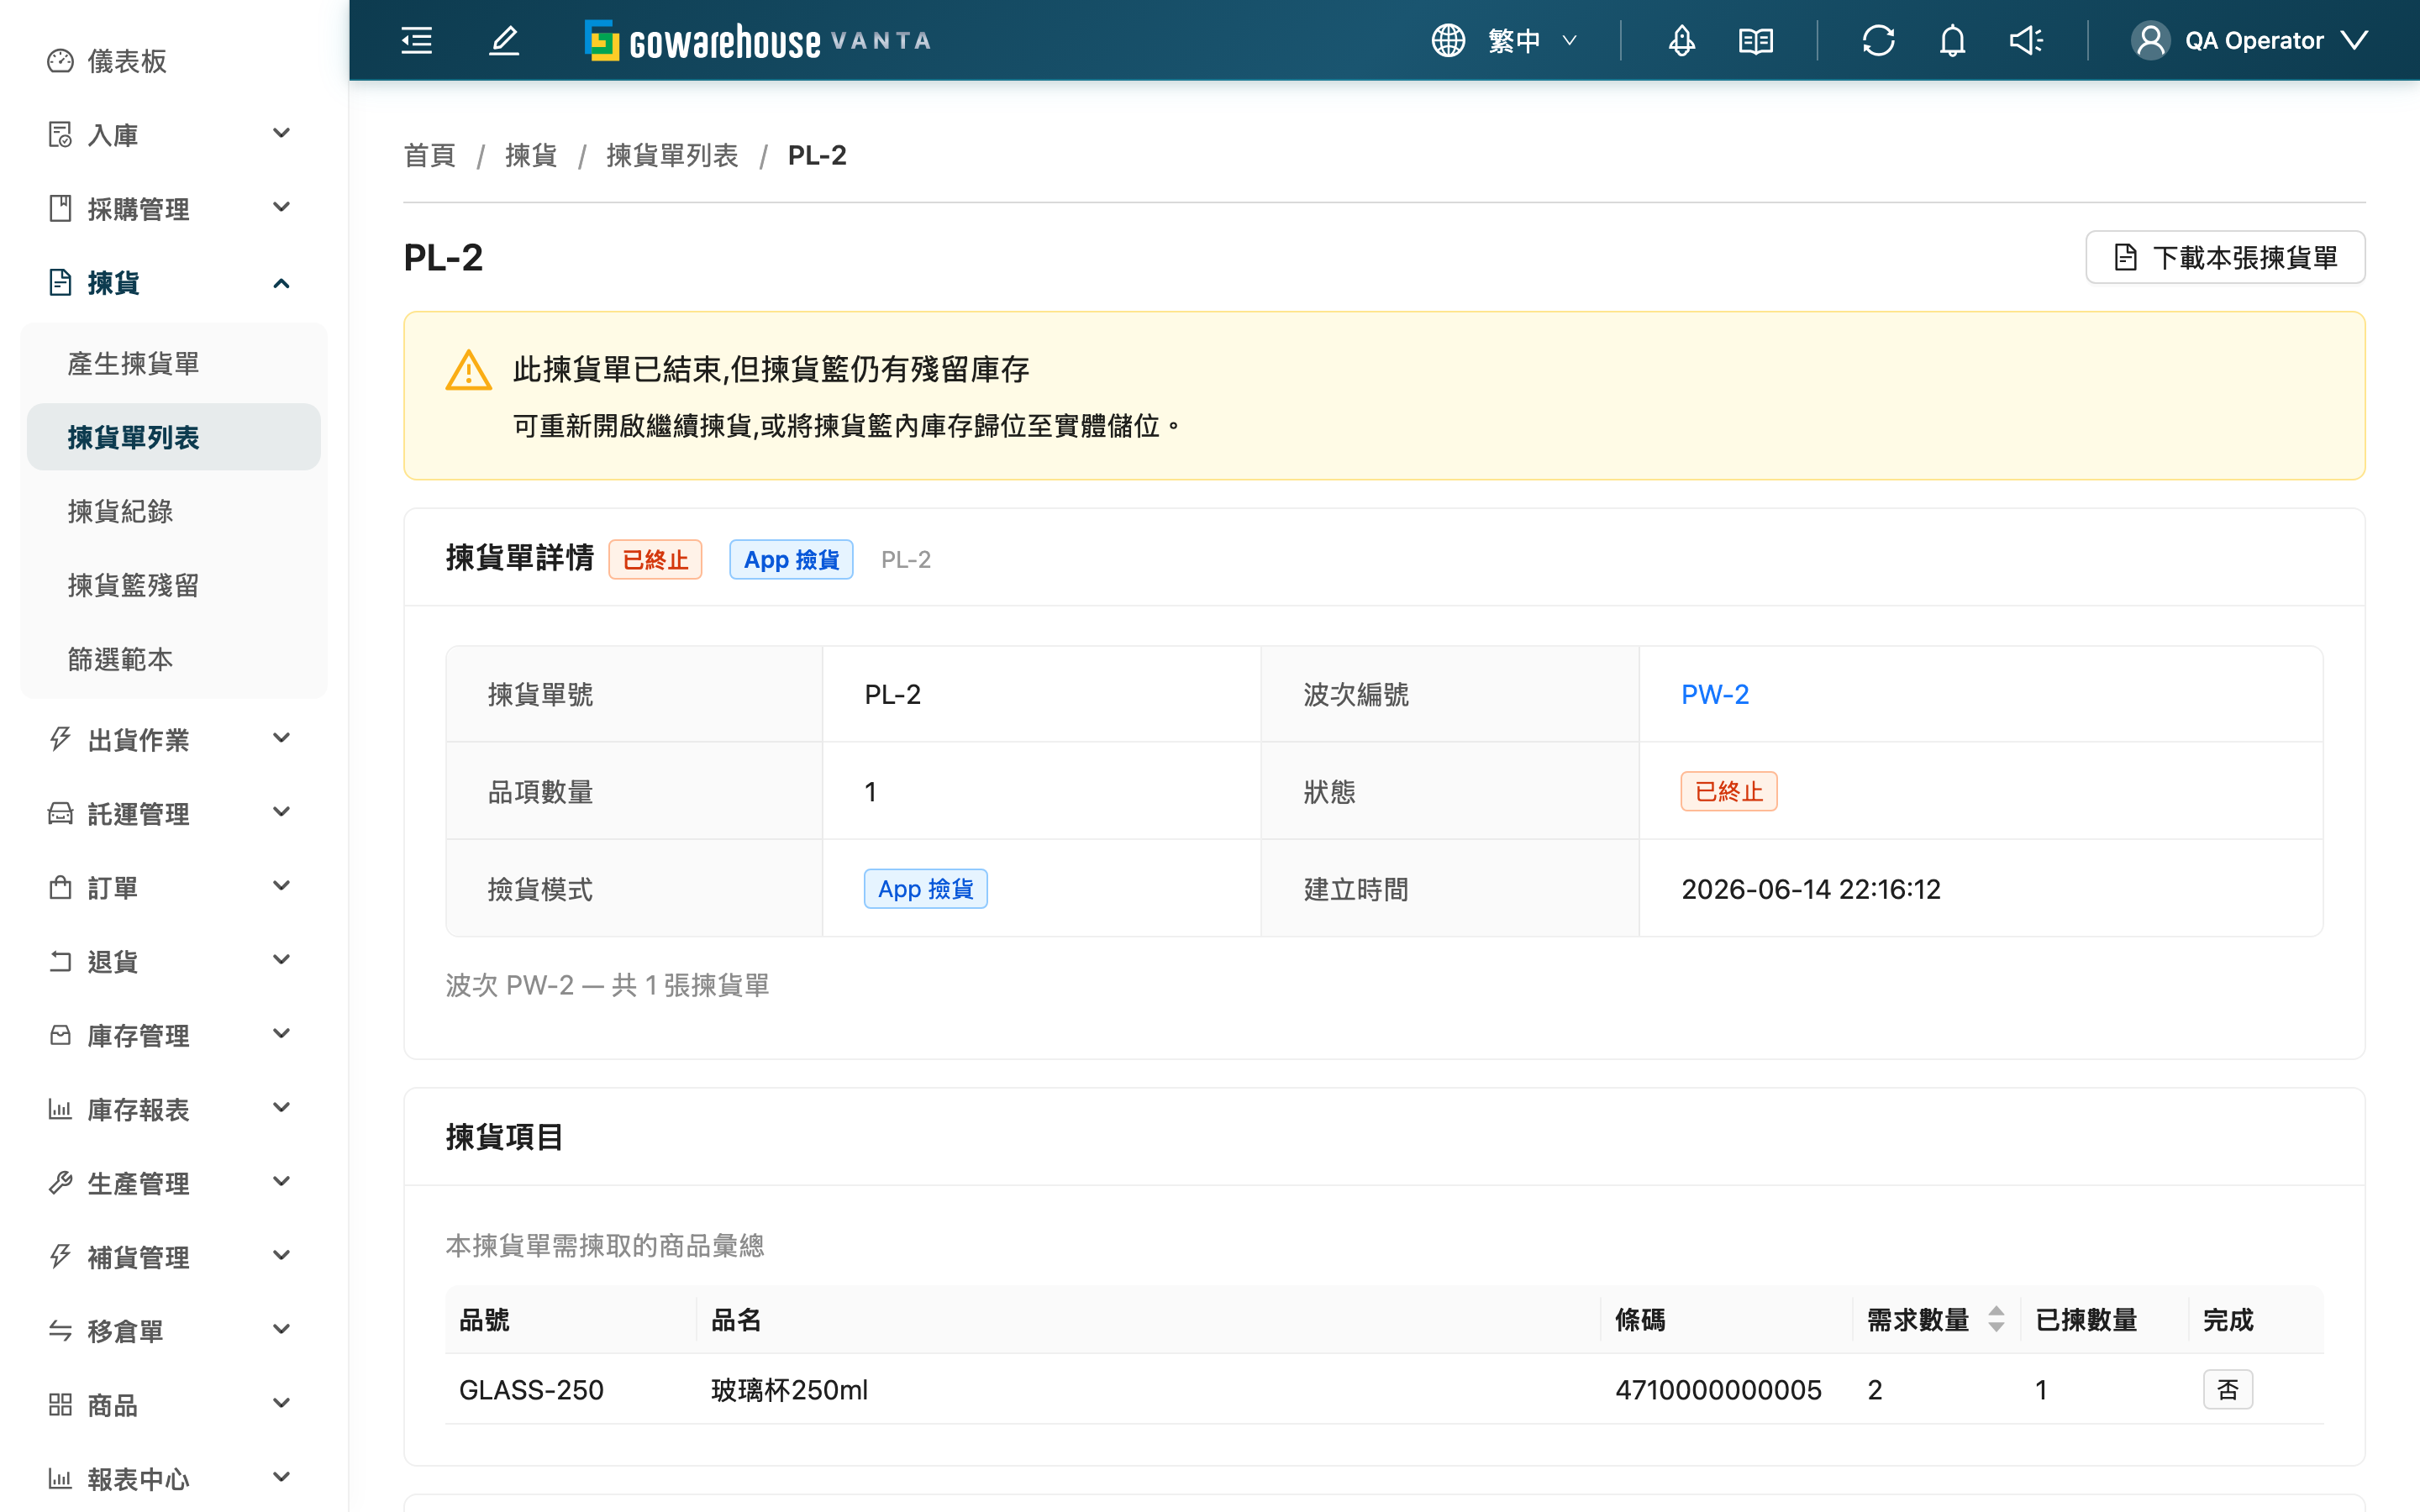Expand the 出貨作業 menu chevron
2420x1512 pixels.
point(282,738)
